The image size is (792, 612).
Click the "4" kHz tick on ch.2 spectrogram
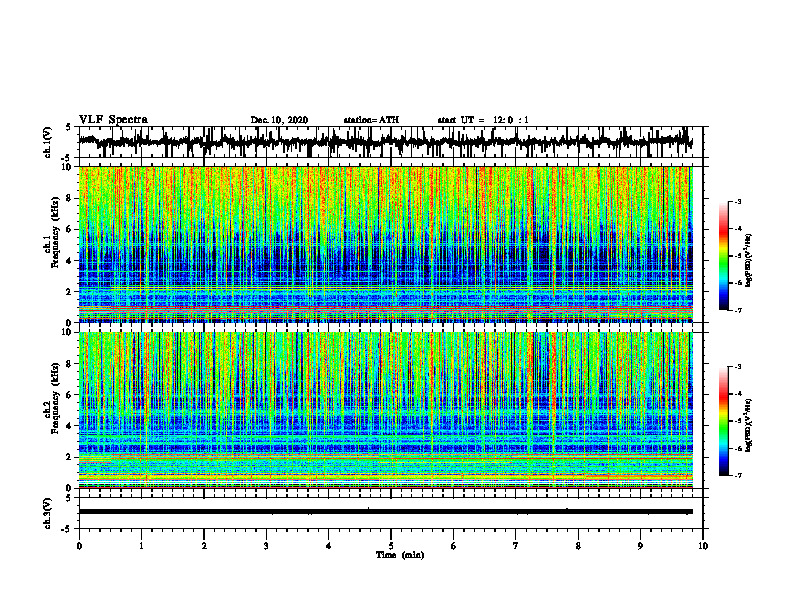(70, 426)
